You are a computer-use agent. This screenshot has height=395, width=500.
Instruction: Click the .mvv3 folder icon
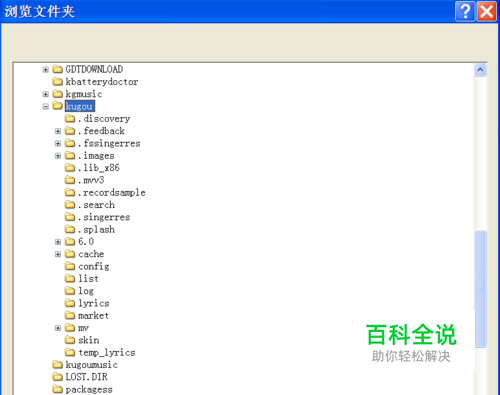(70, 180)
